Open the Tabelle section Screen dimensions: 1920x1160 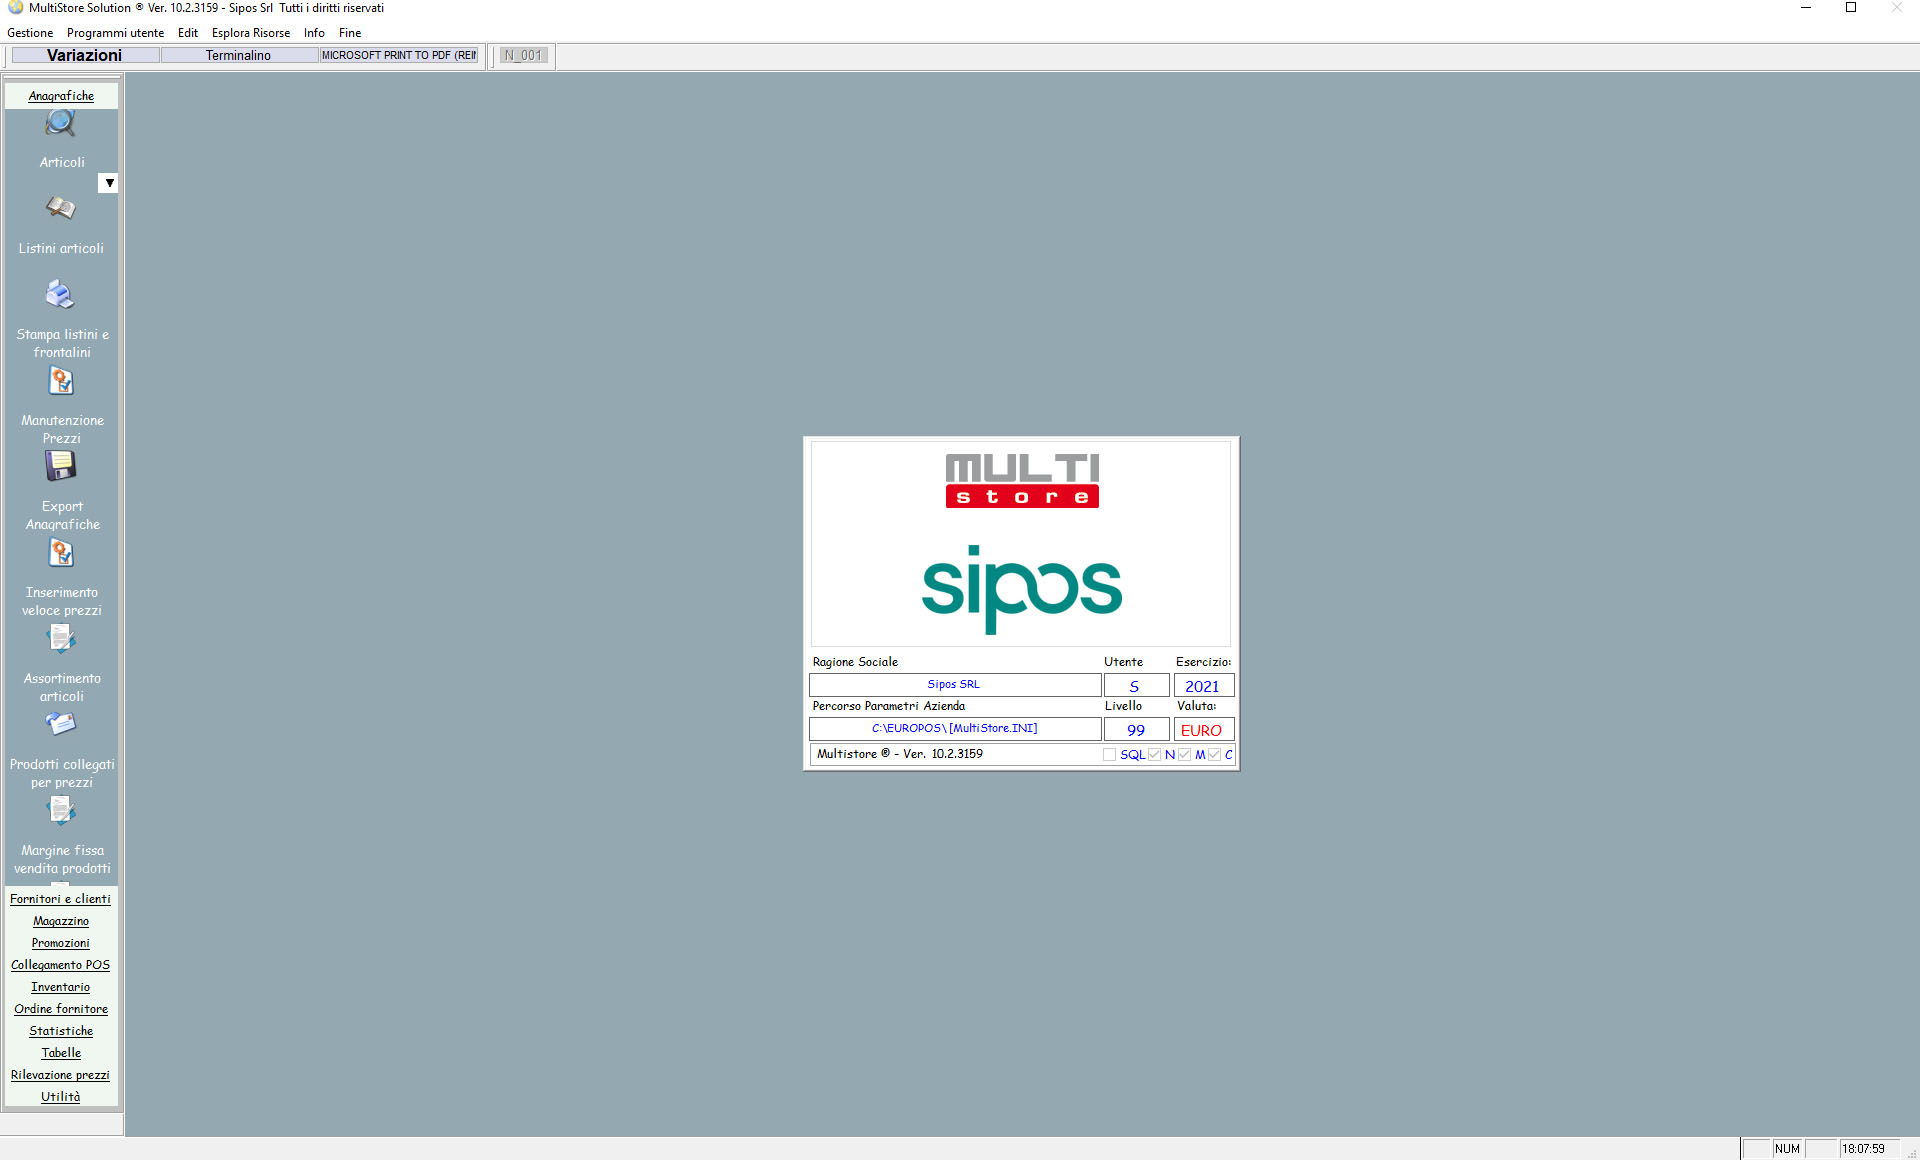pos(61,1053)
